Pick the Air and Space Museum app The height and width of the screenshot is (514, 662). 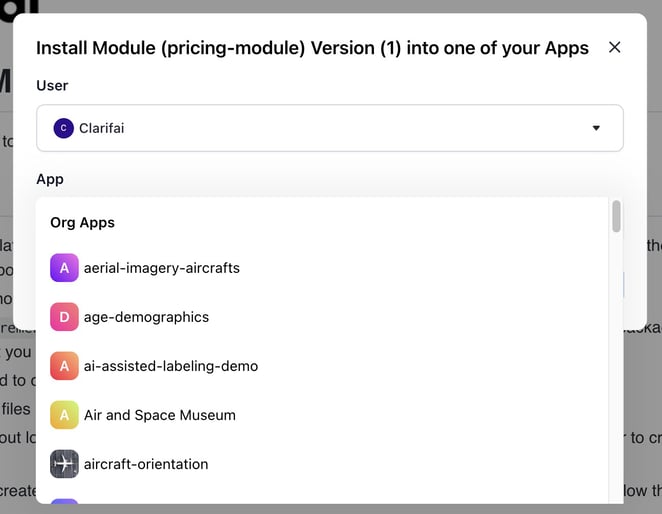click(160, 415)
